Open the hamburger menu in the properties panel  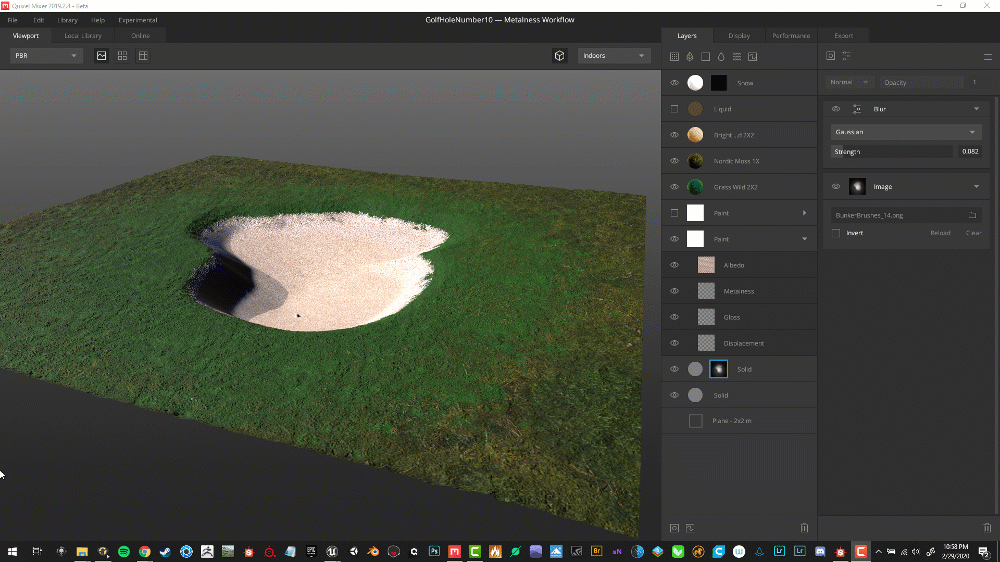click(x=987, y=56)
